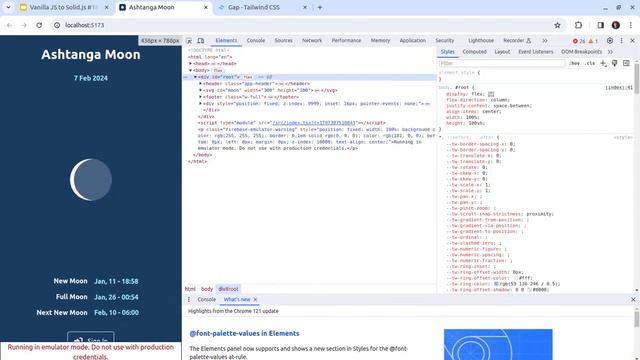Expand the head element node
The height and width of the screenshot is (360, 640).
click(190, 64)
